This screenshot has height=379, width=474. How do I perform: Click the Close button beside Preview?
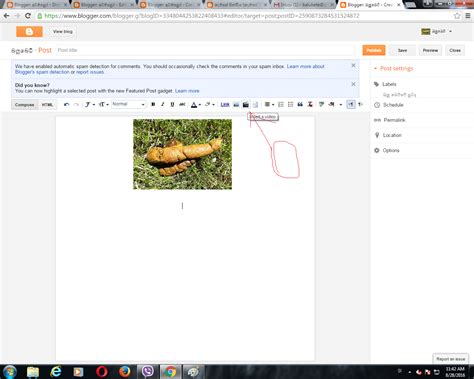[455, 50]
